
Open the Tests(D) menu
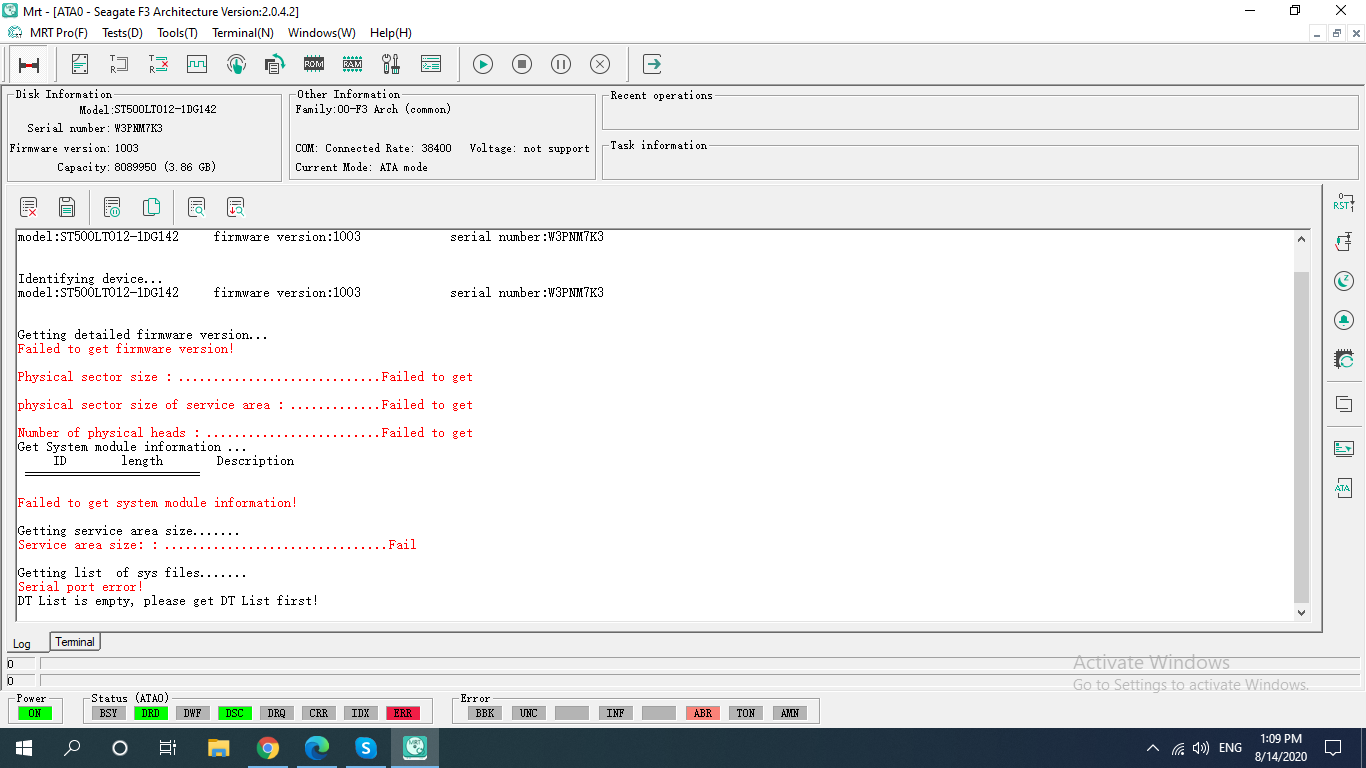122,33
